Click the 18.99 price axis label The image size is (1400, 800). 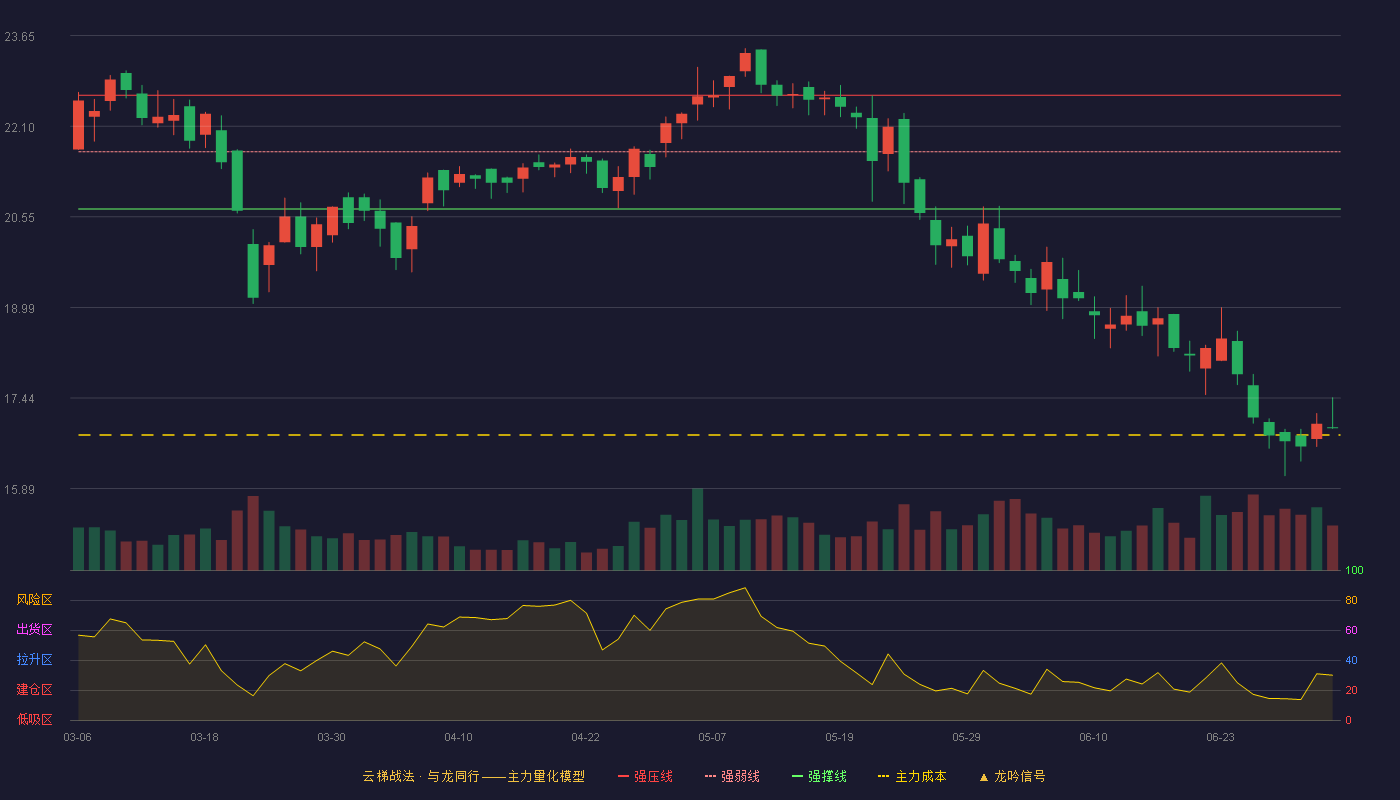pos(20,309)
